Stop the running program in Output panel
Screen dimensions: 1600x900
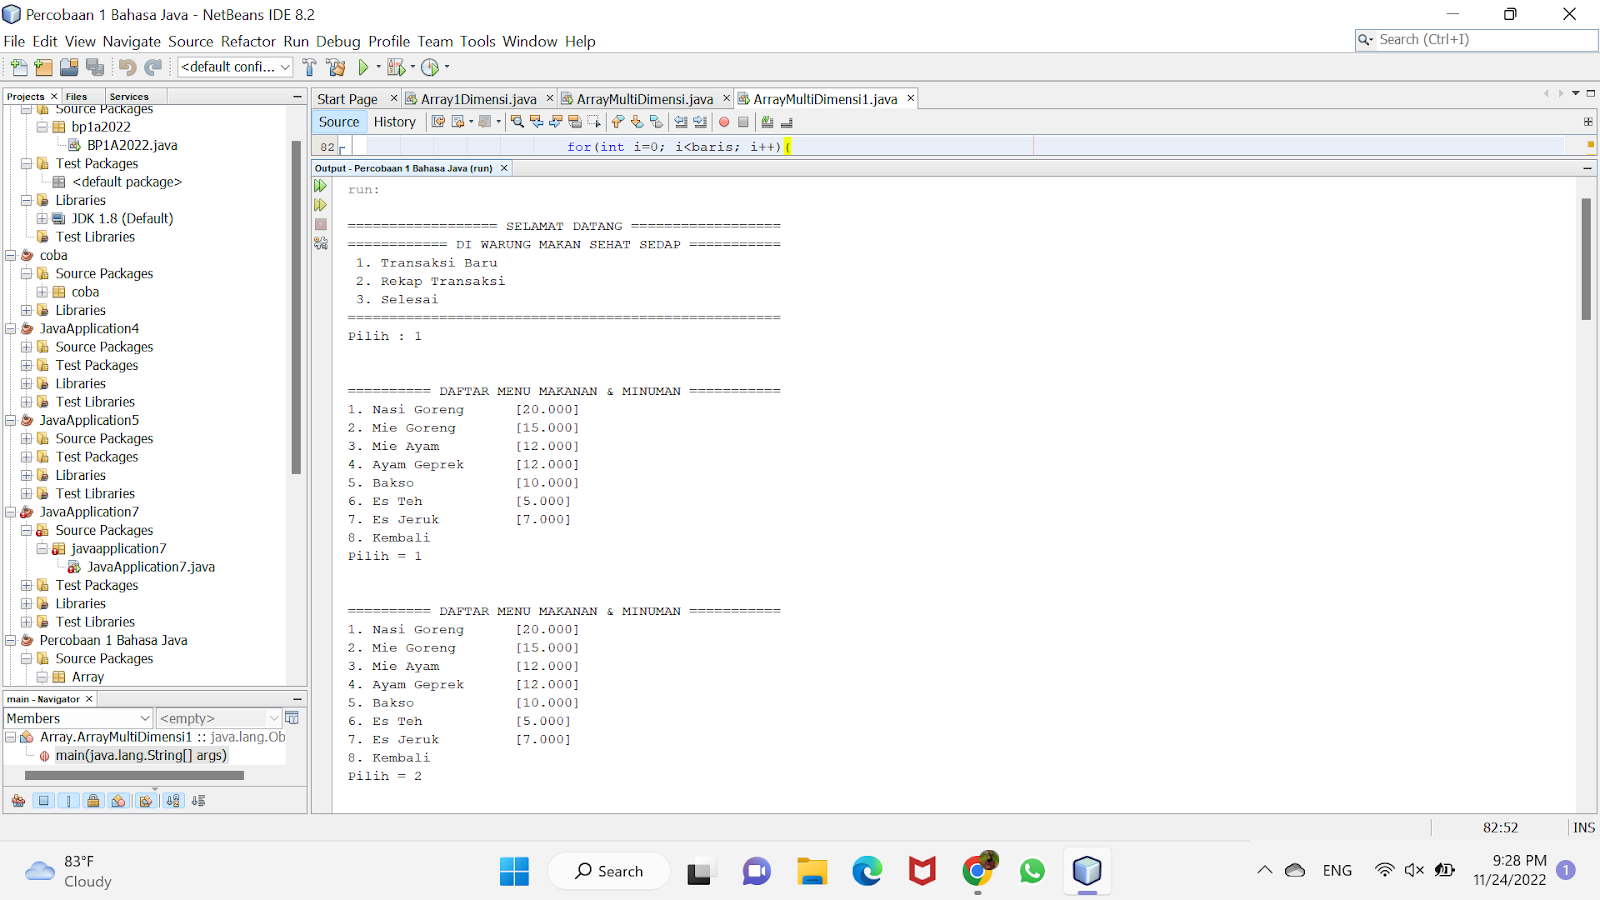click(x=321, y=224)
